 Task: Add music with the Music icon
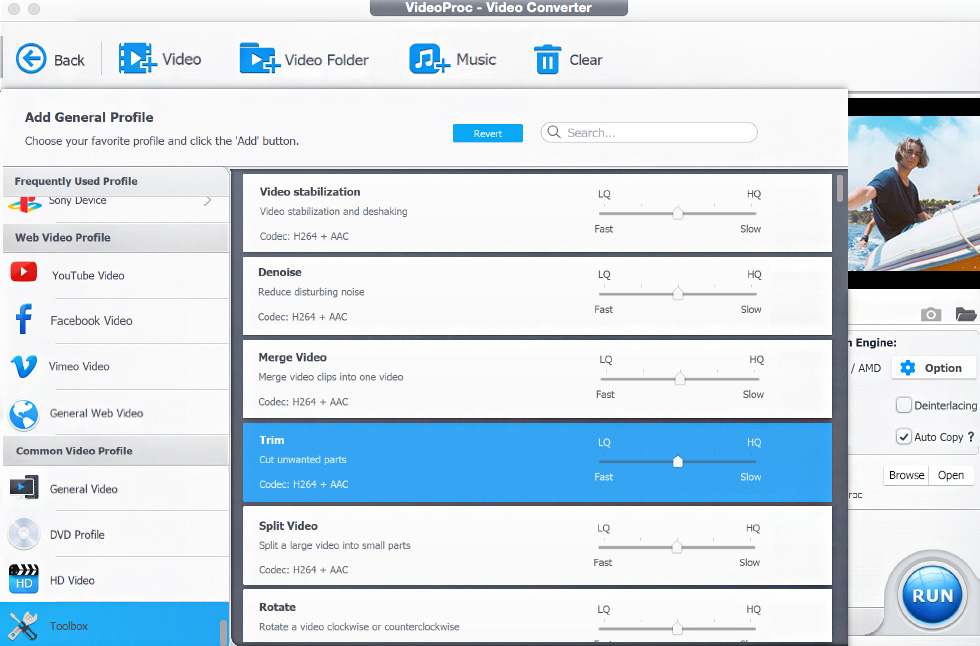(x=429, y=59)
